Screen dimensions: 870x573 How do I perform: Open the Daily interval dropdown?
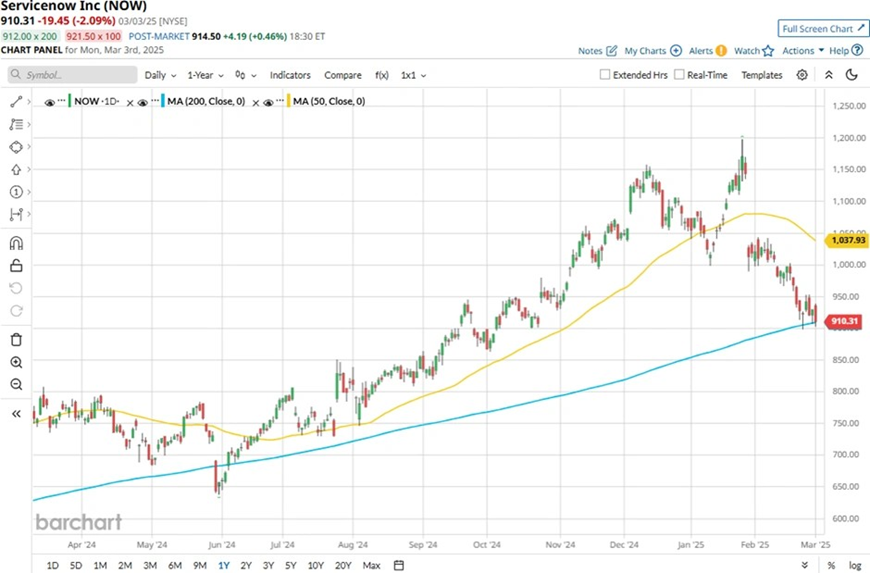click(x=160, y=75)
